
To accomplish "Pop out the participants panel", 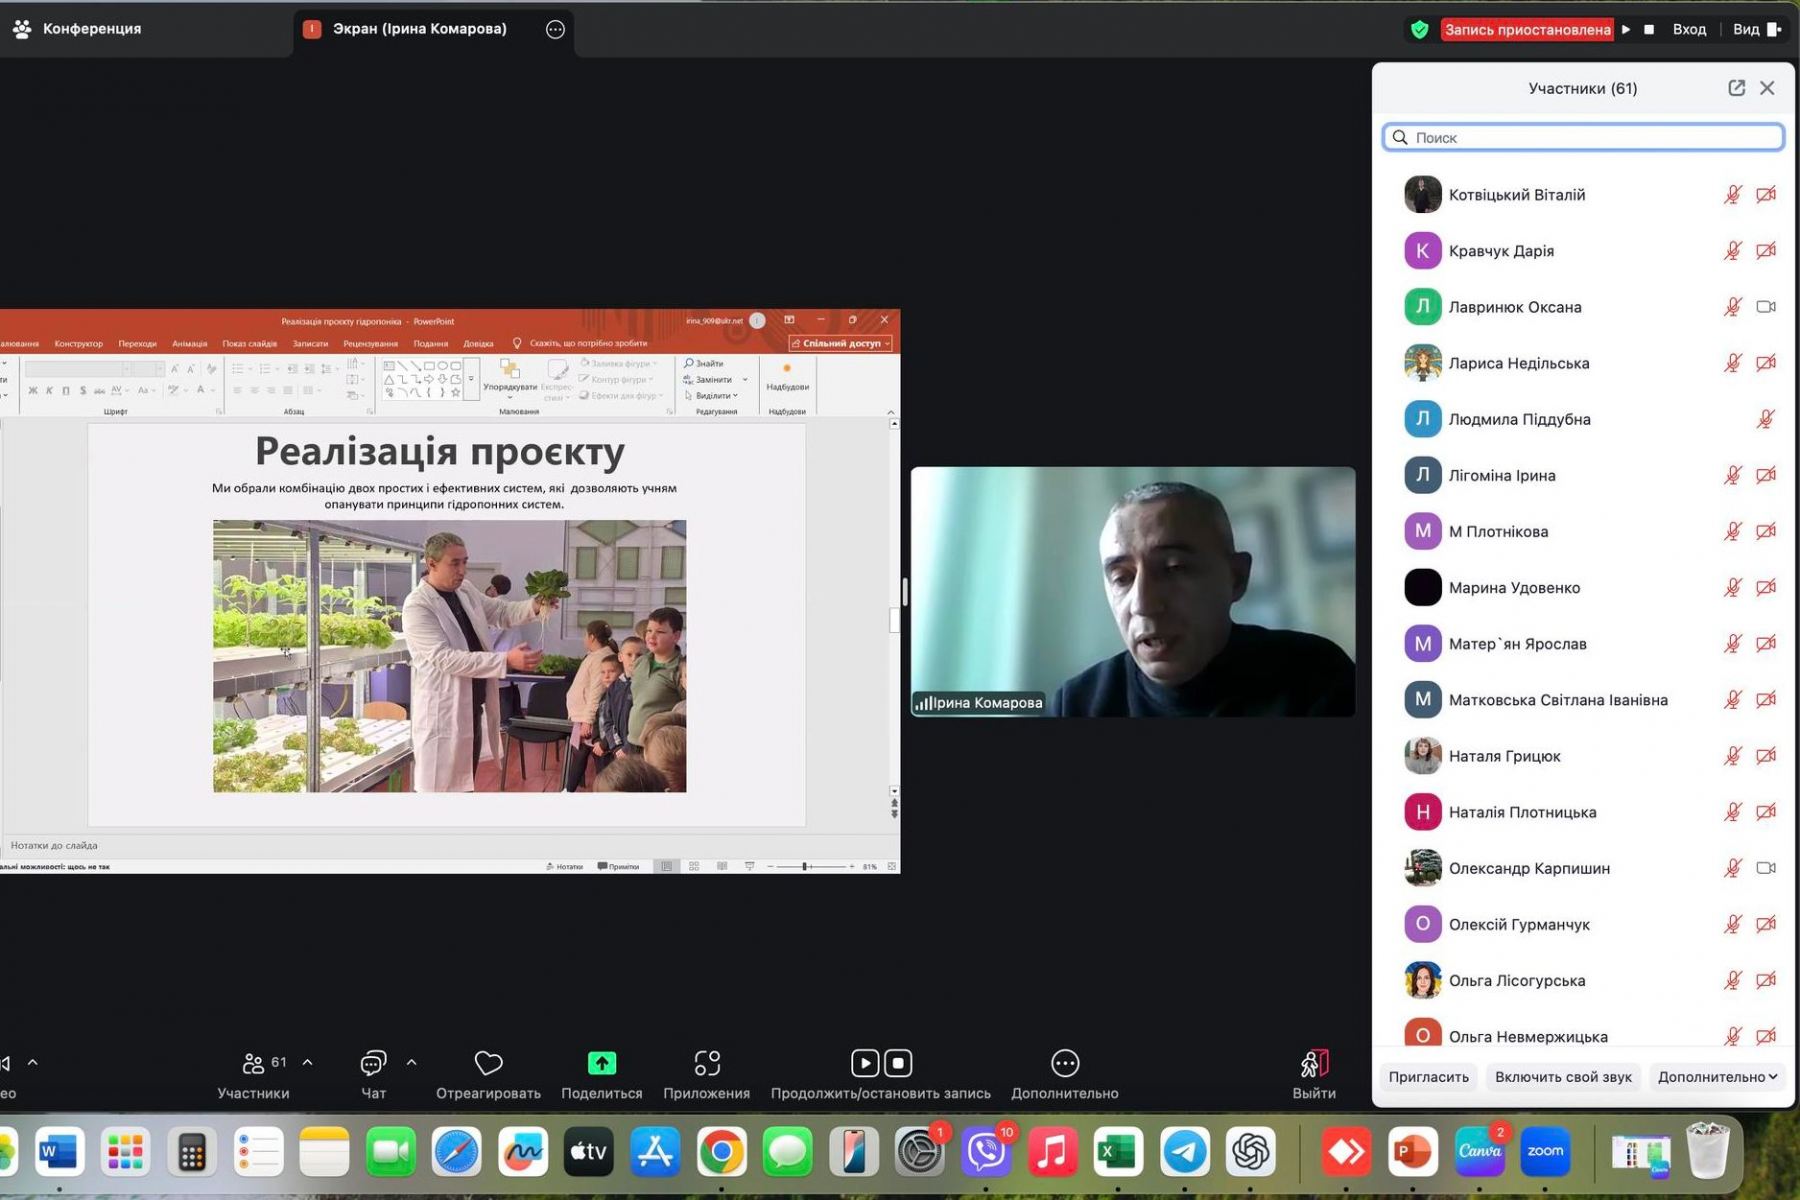I will 1736,88.
